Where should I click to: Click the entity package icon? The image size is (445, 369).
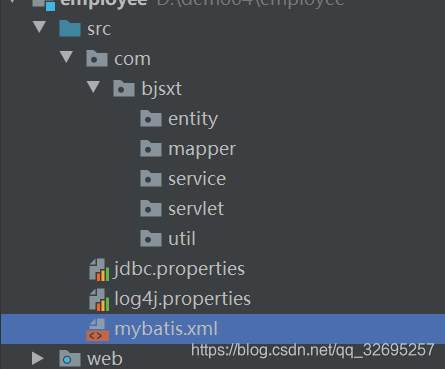click(x=151, y=118)
